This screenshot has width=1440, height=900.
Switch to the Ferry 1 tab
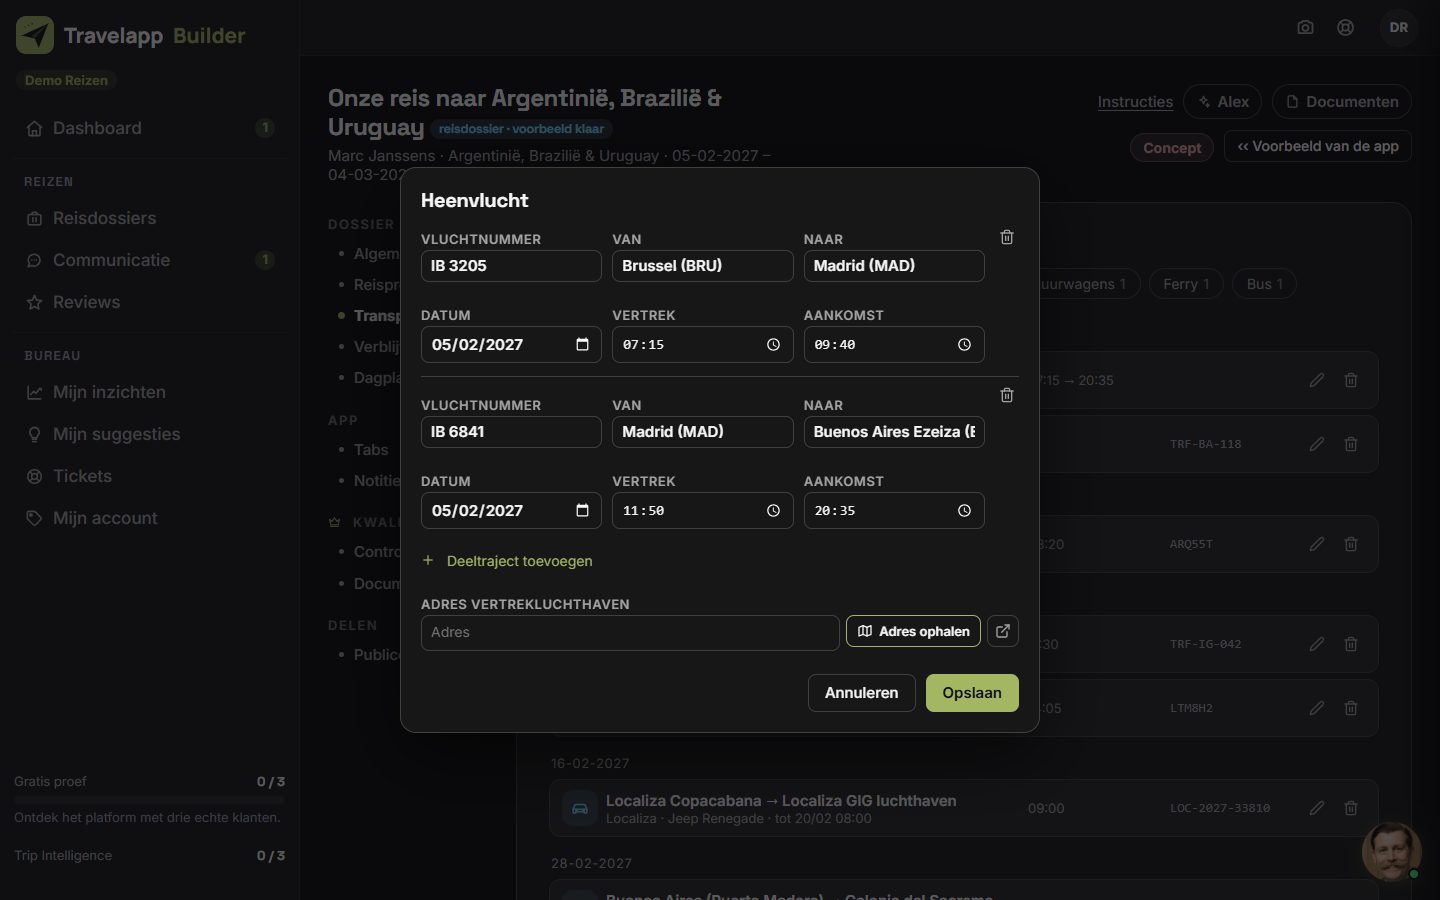1186,284
